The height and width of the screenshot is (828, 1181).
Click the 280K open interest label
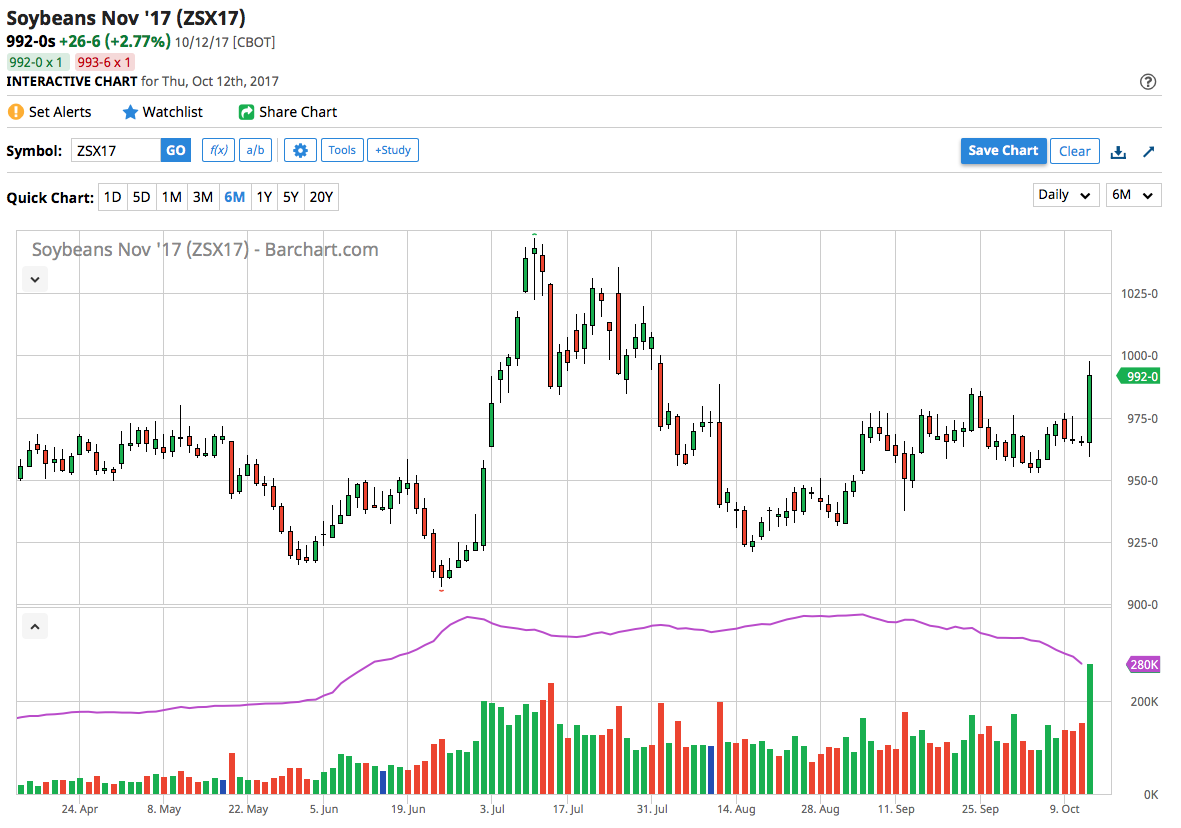pos(1143,665)
